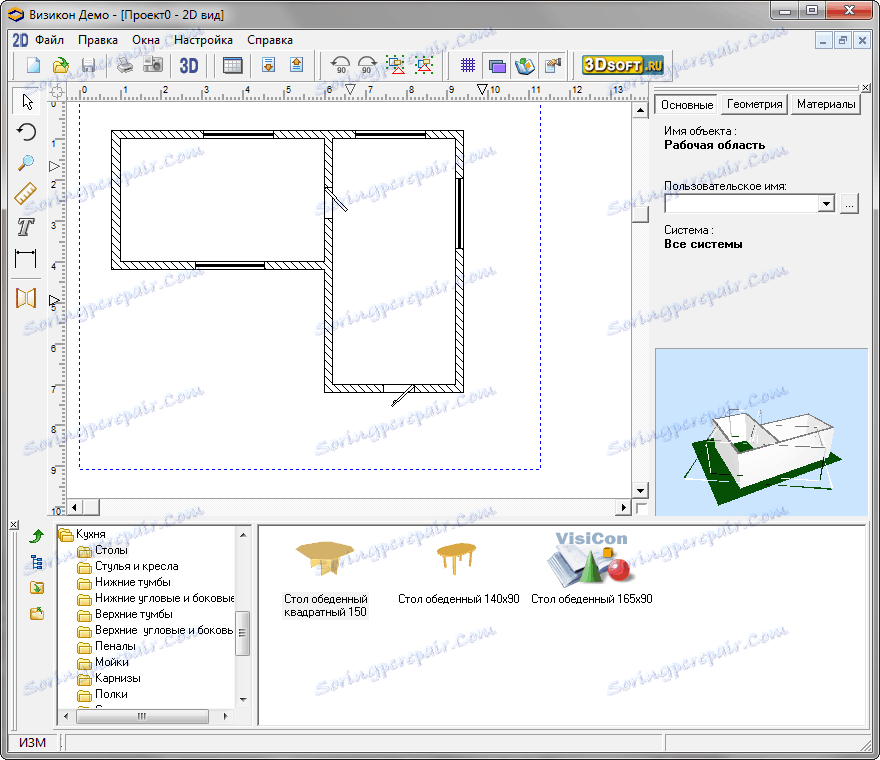Pick the ruler measurement tool
This screenshot has width=880, height=760.
pos(26,194)
